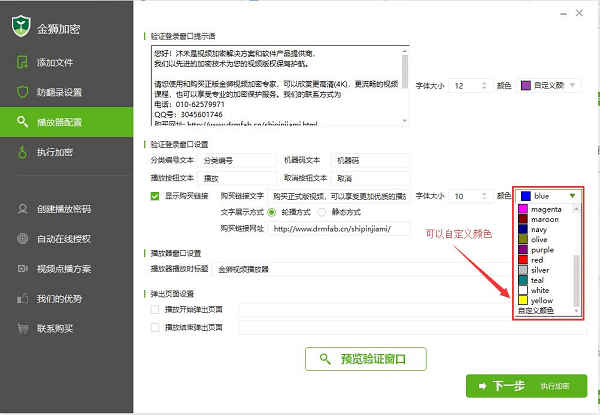Choose red from color list
This screenshot has width=600, height=415.
point(545,260)
